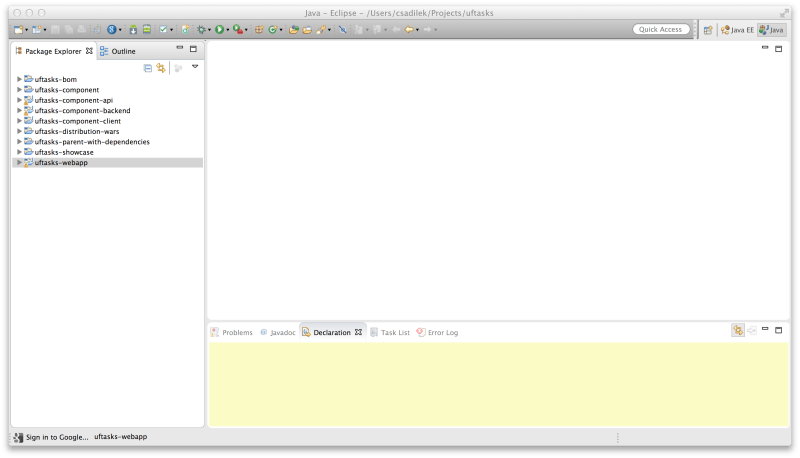Minimize the Package Explorer view
800x458 pixels.
pyautogui.click(x=180, y=48)
